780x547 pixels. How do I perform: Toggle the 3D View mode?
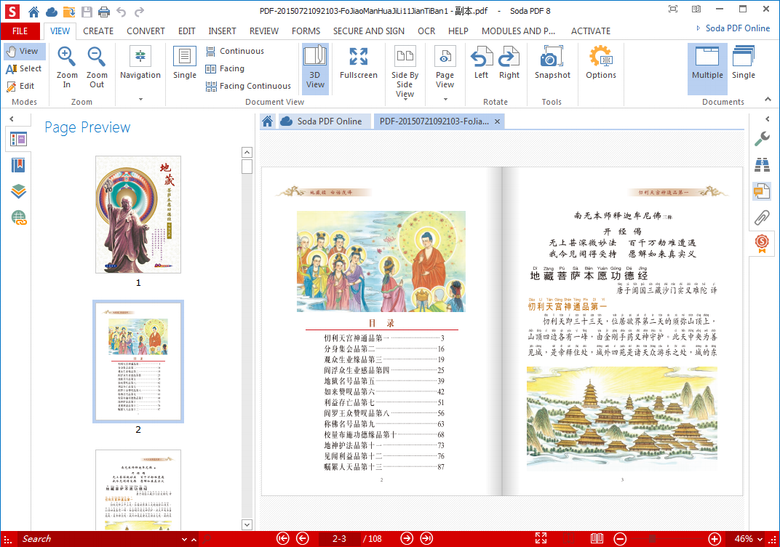point(315,67)
